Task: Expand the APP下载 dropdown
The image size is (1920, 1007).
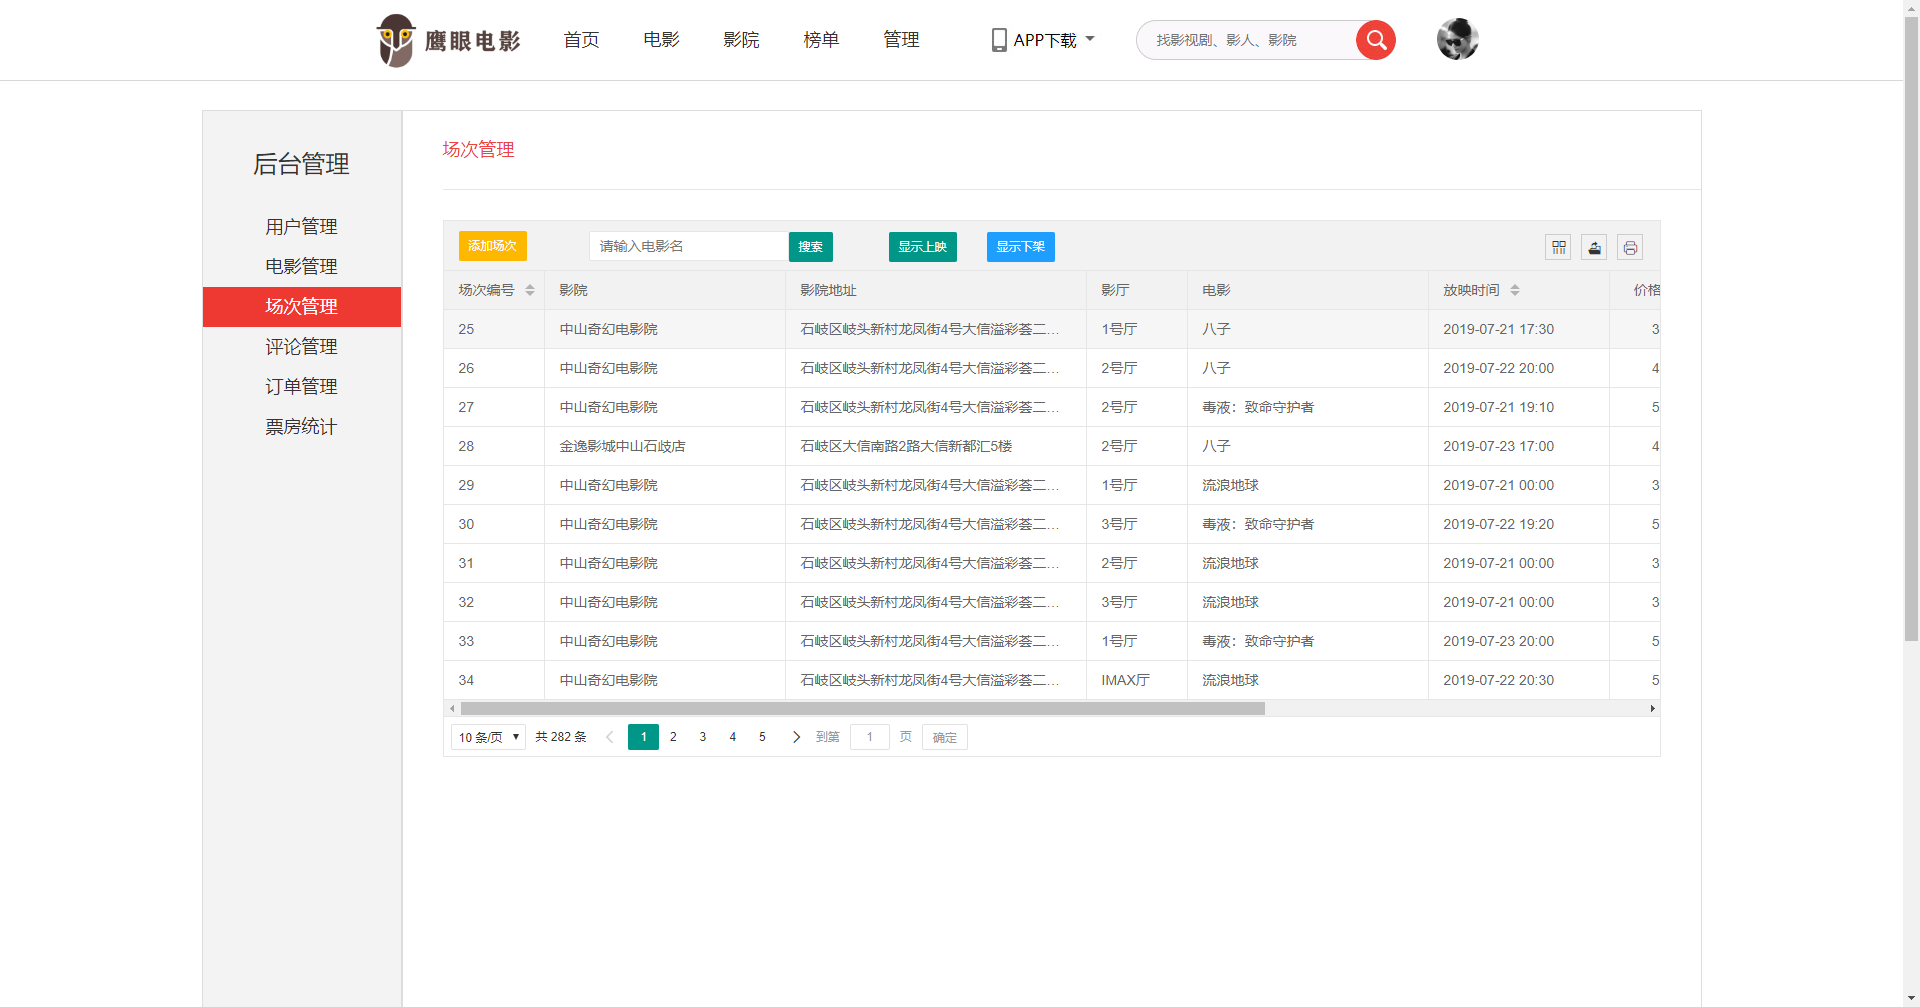Action: pos(1043,40)
